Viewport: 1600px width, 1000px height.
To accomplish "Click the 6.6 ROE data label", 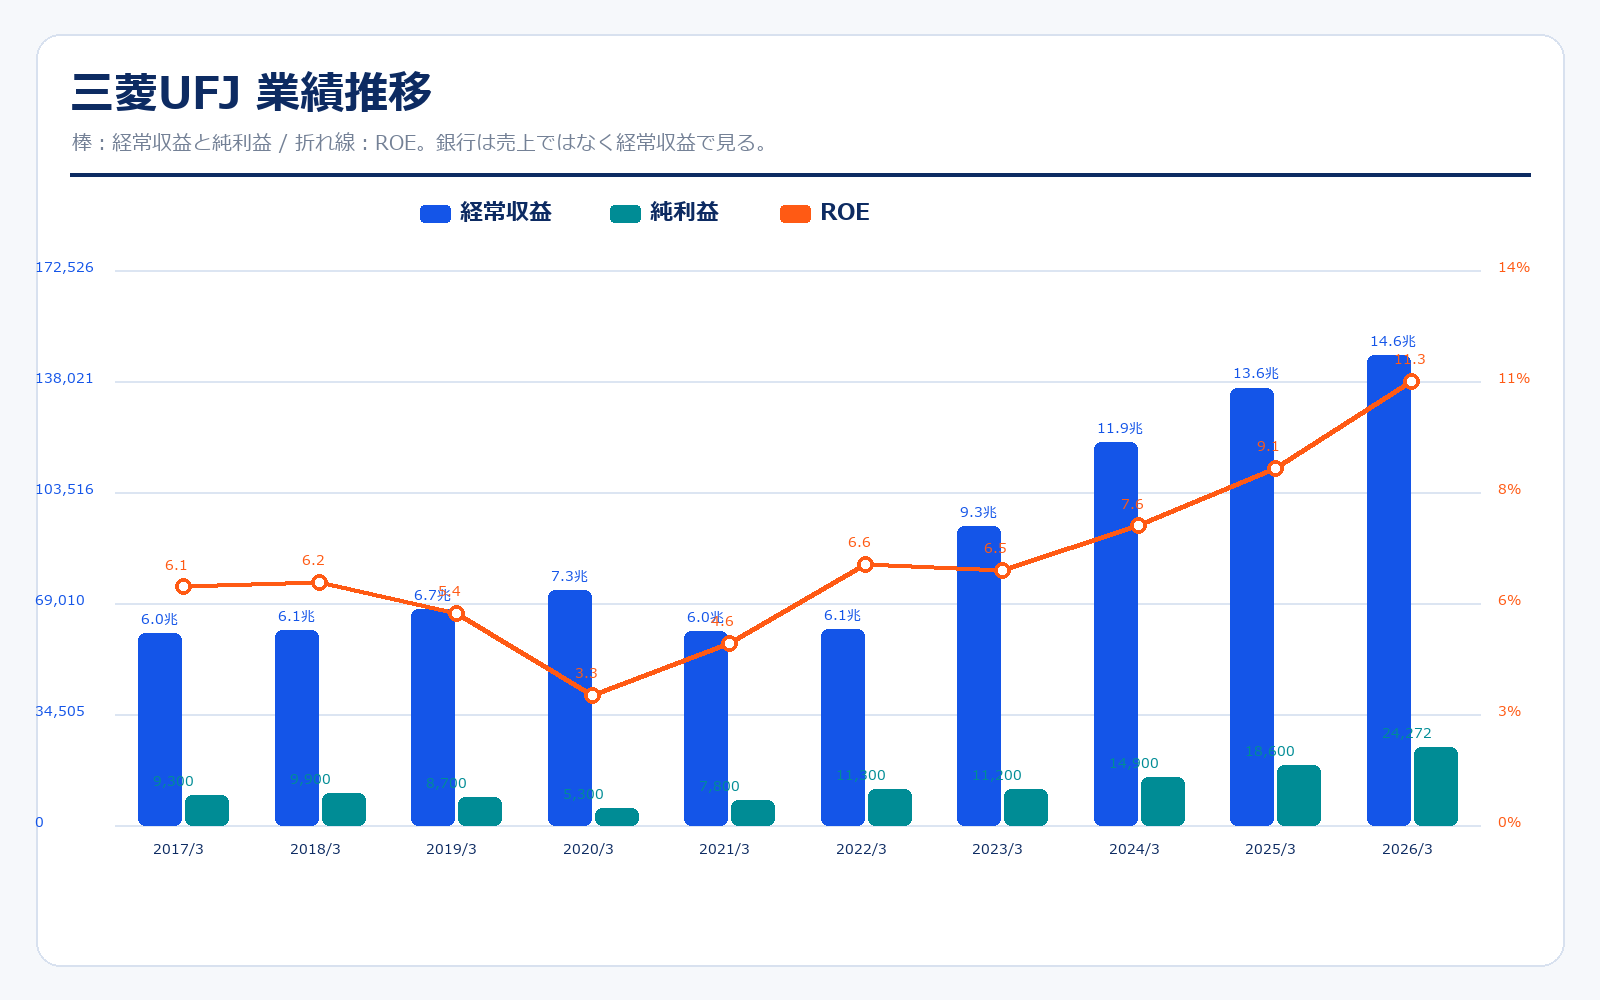I will 859,543.
